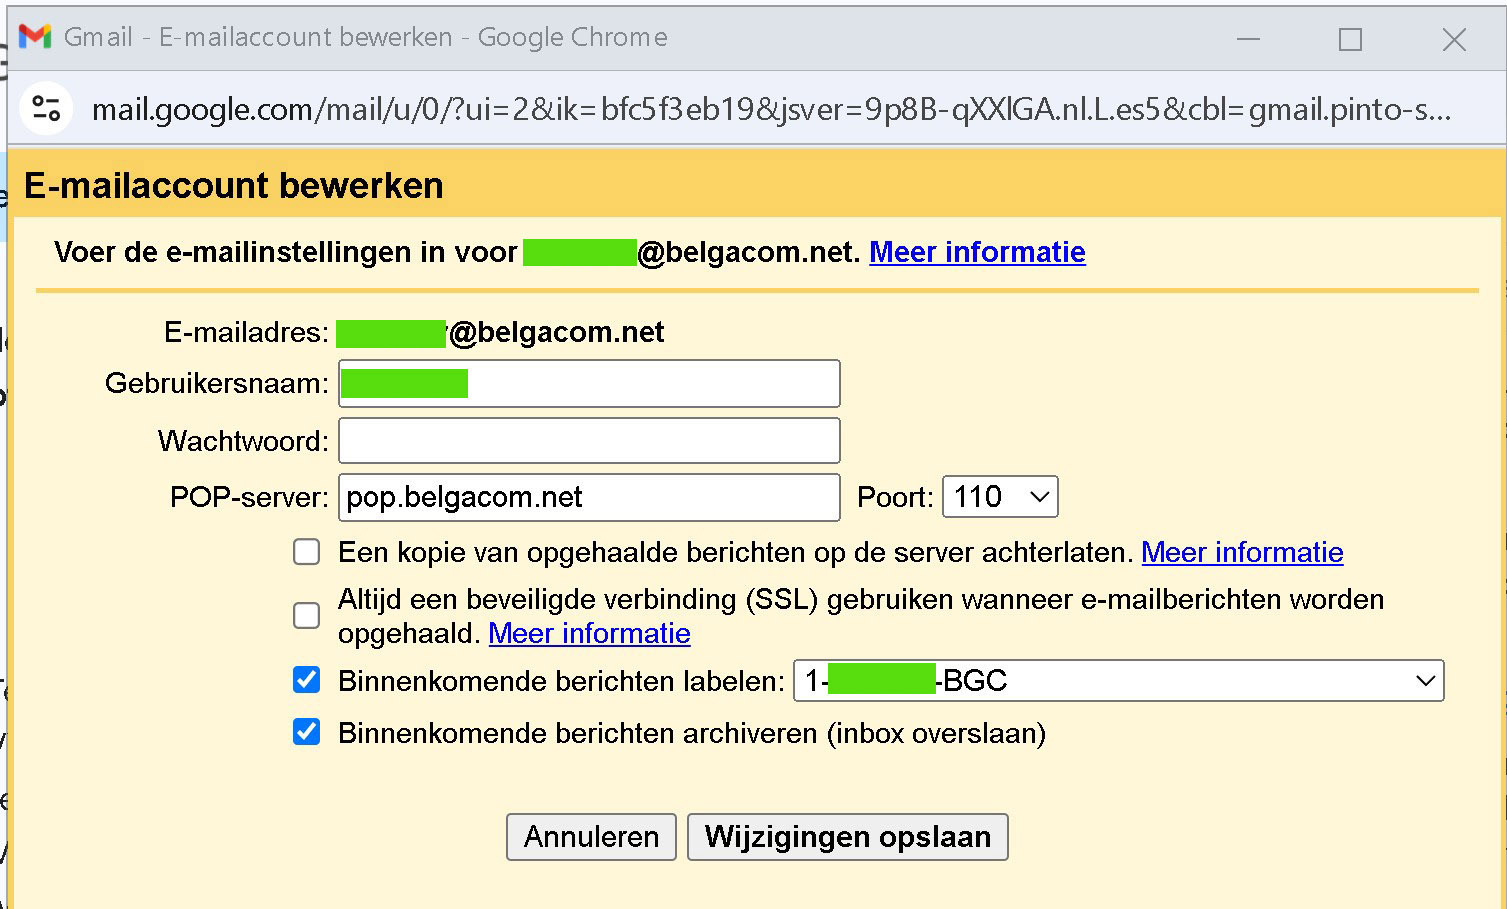Viewport: 1507px width, 909px height.
Task: Uncheck Binnenkomende berichten labelen checkbox
Action: coord(307,680)
